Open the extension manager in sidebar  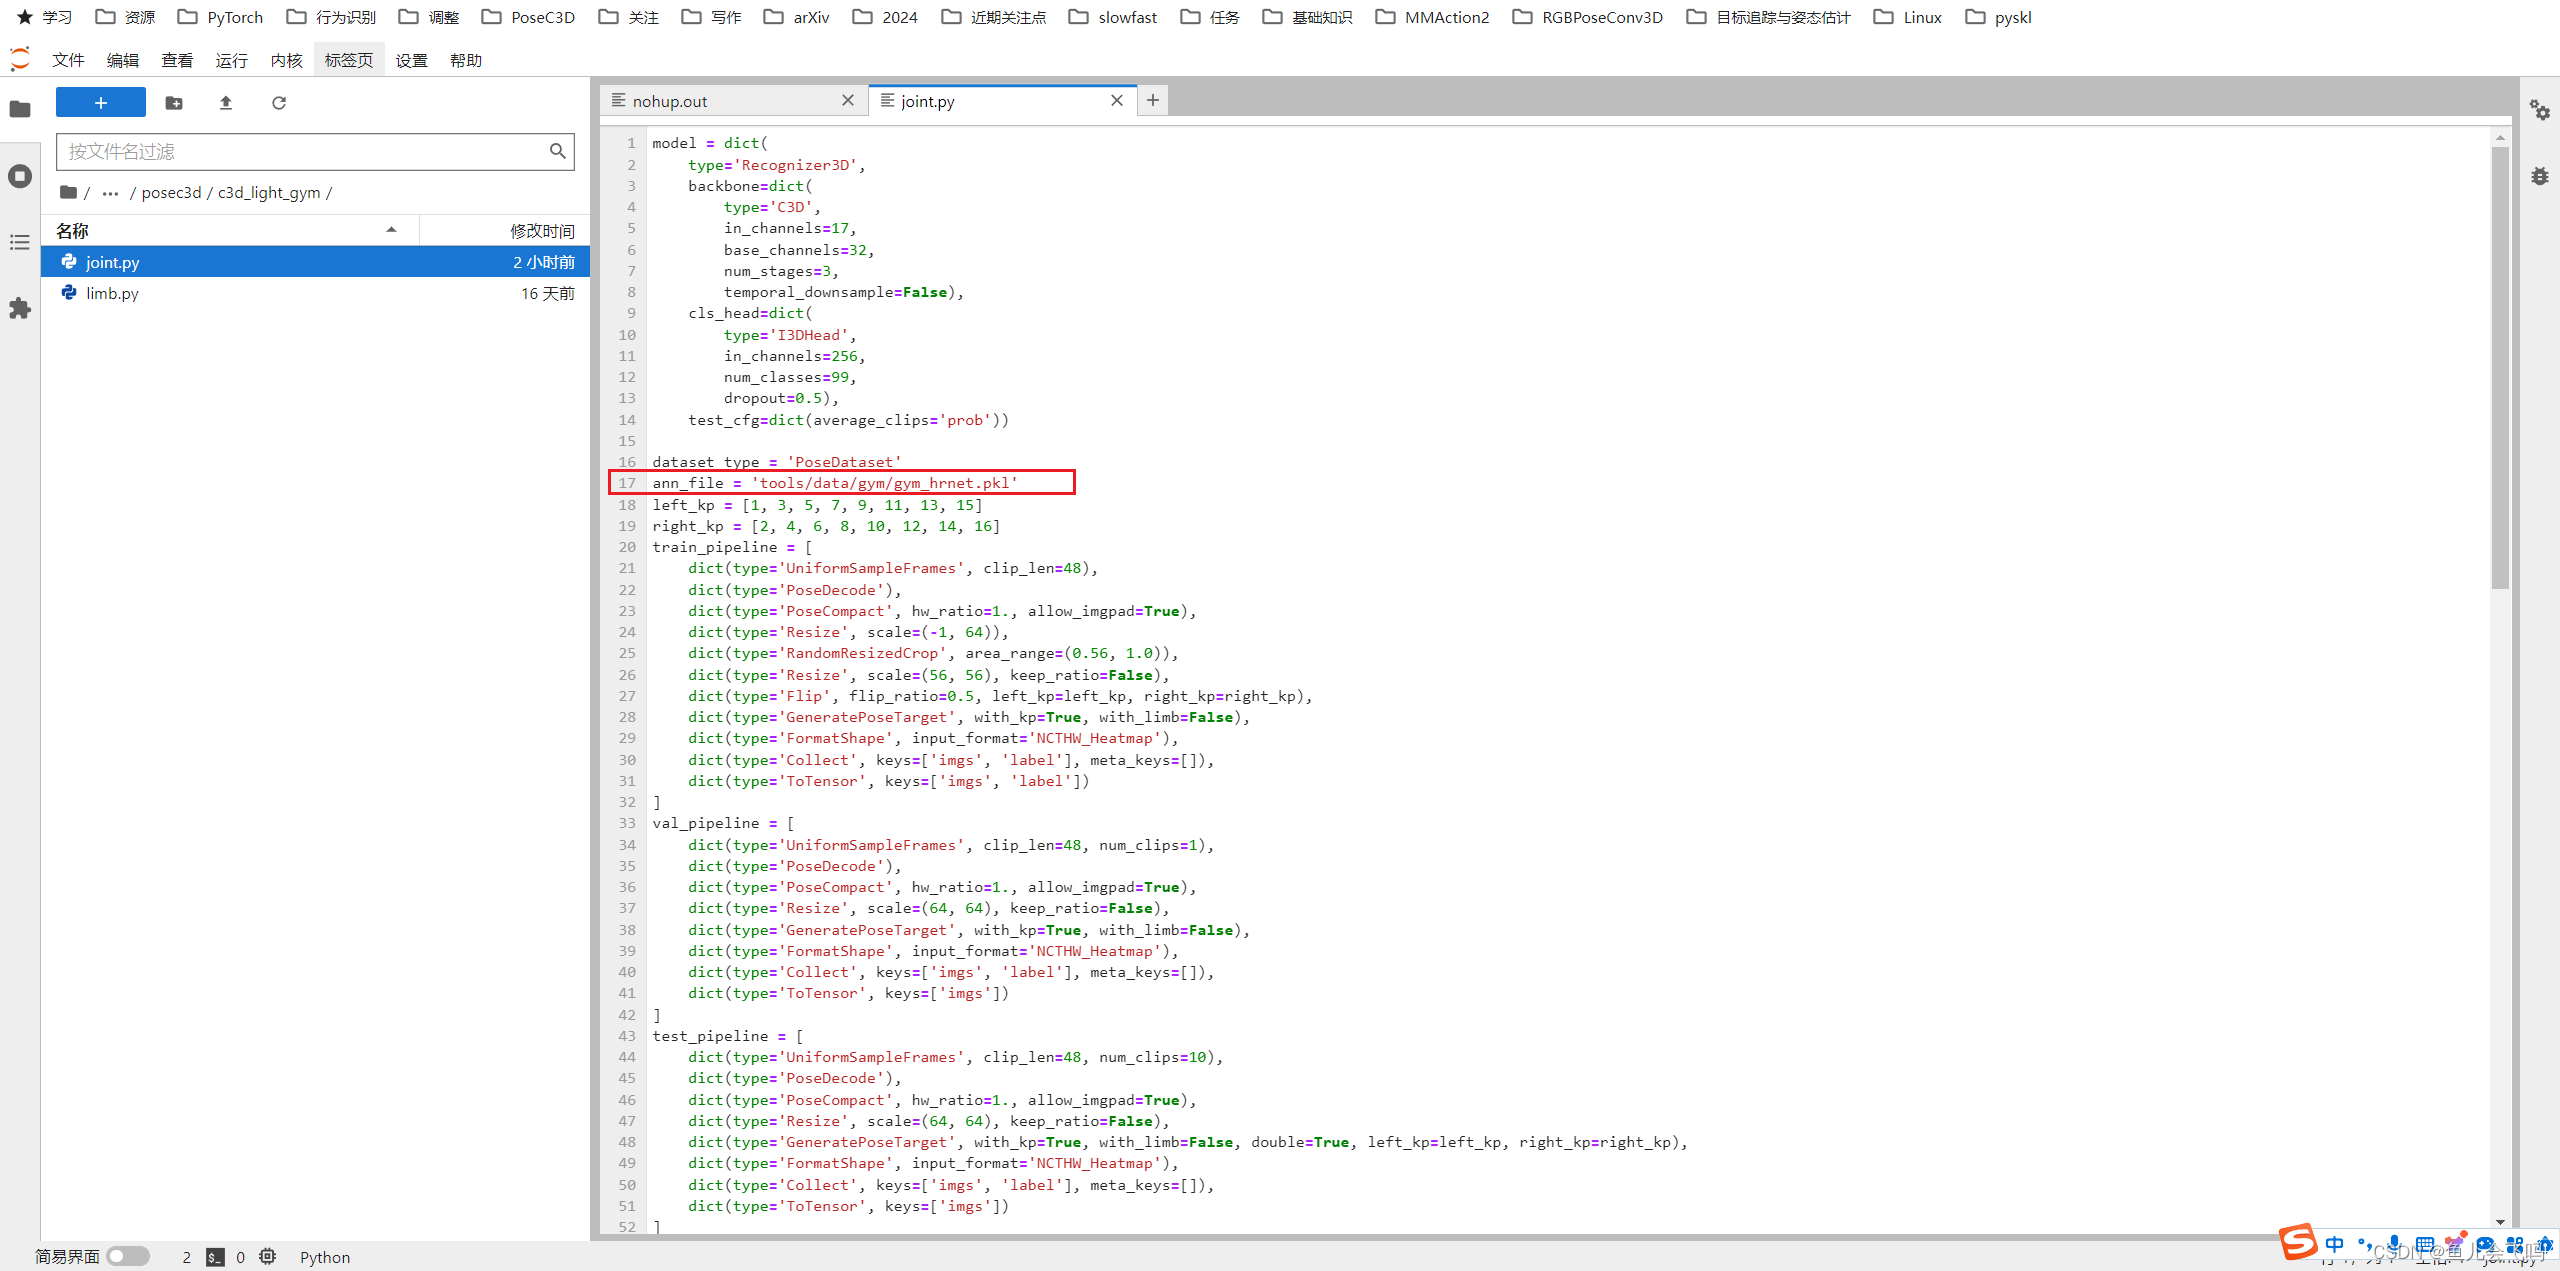(20, 308)
